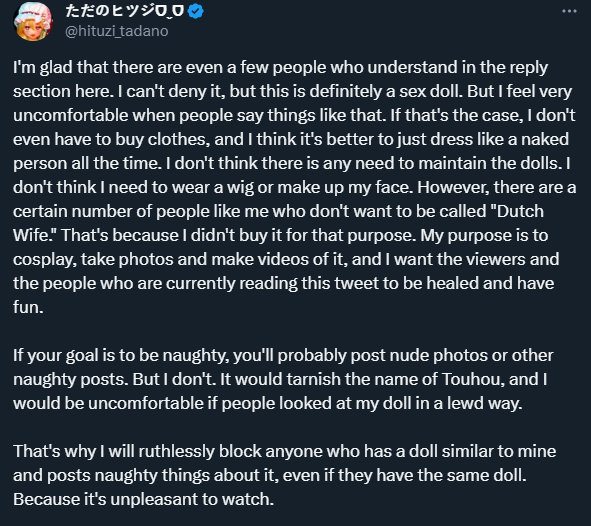The width and height of the screenshot is (591, 526).
Task: Open the @hituzi_tadano handle link
Action: 116,31
